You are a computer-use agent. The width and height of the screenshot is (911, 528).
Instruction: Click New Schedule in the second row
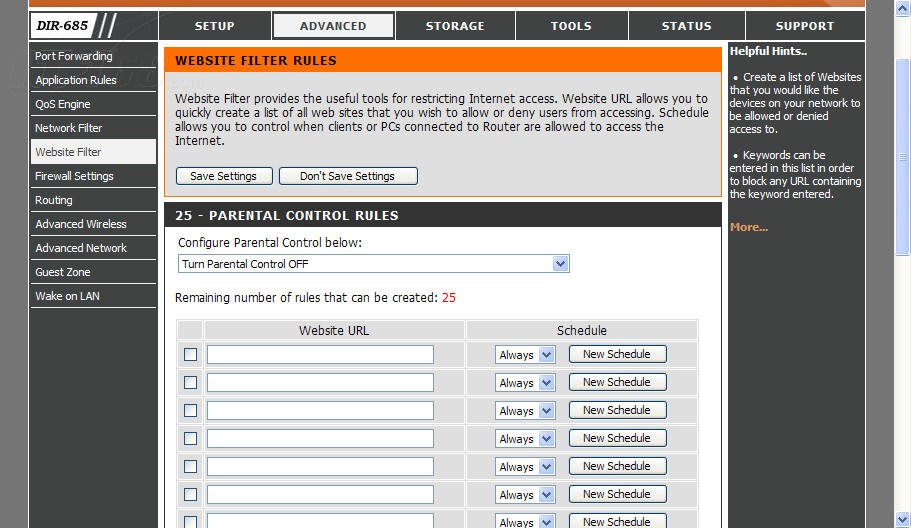tap(617, 382)
